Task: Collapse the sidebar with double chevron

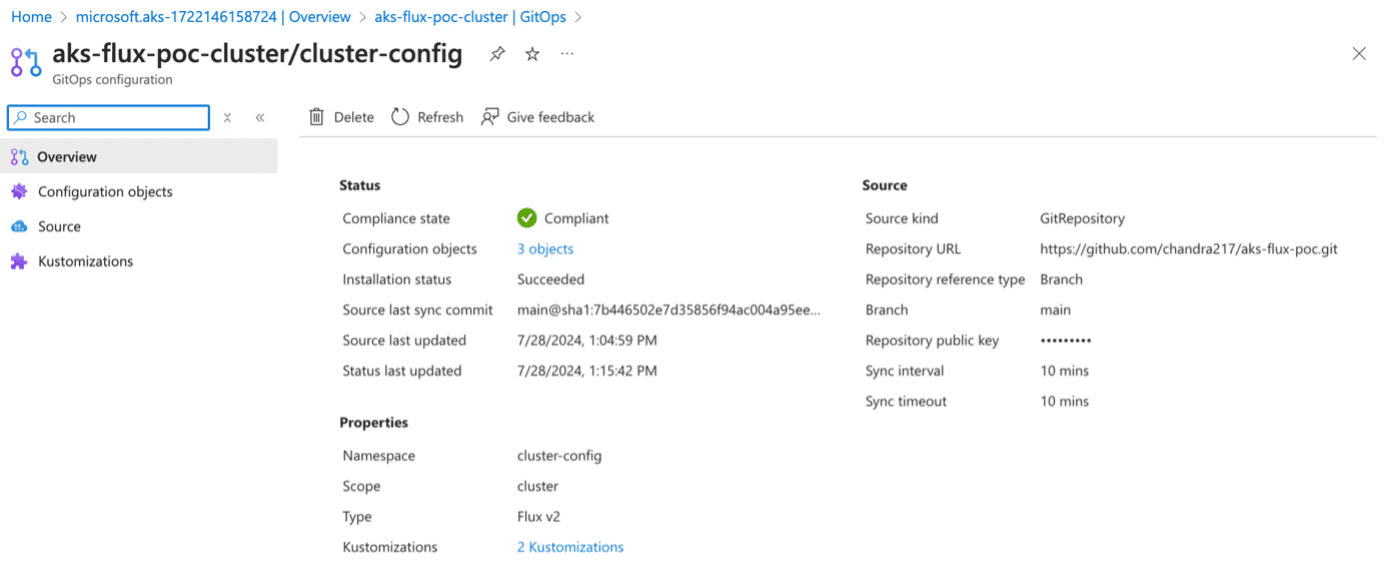Action: (x=260, y=118)
